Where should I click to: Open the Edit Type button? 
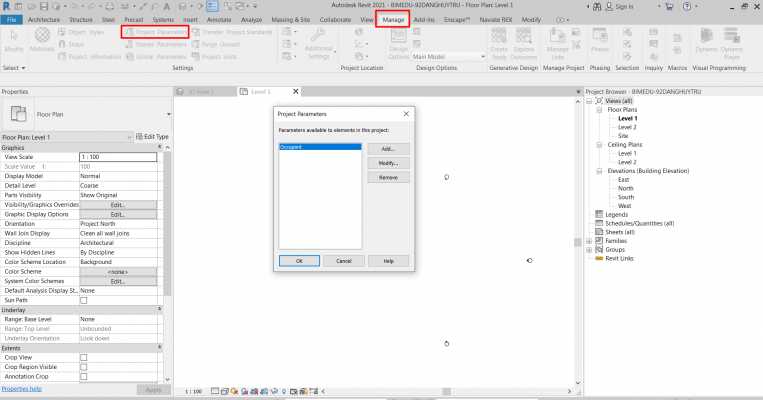(151, 136)
